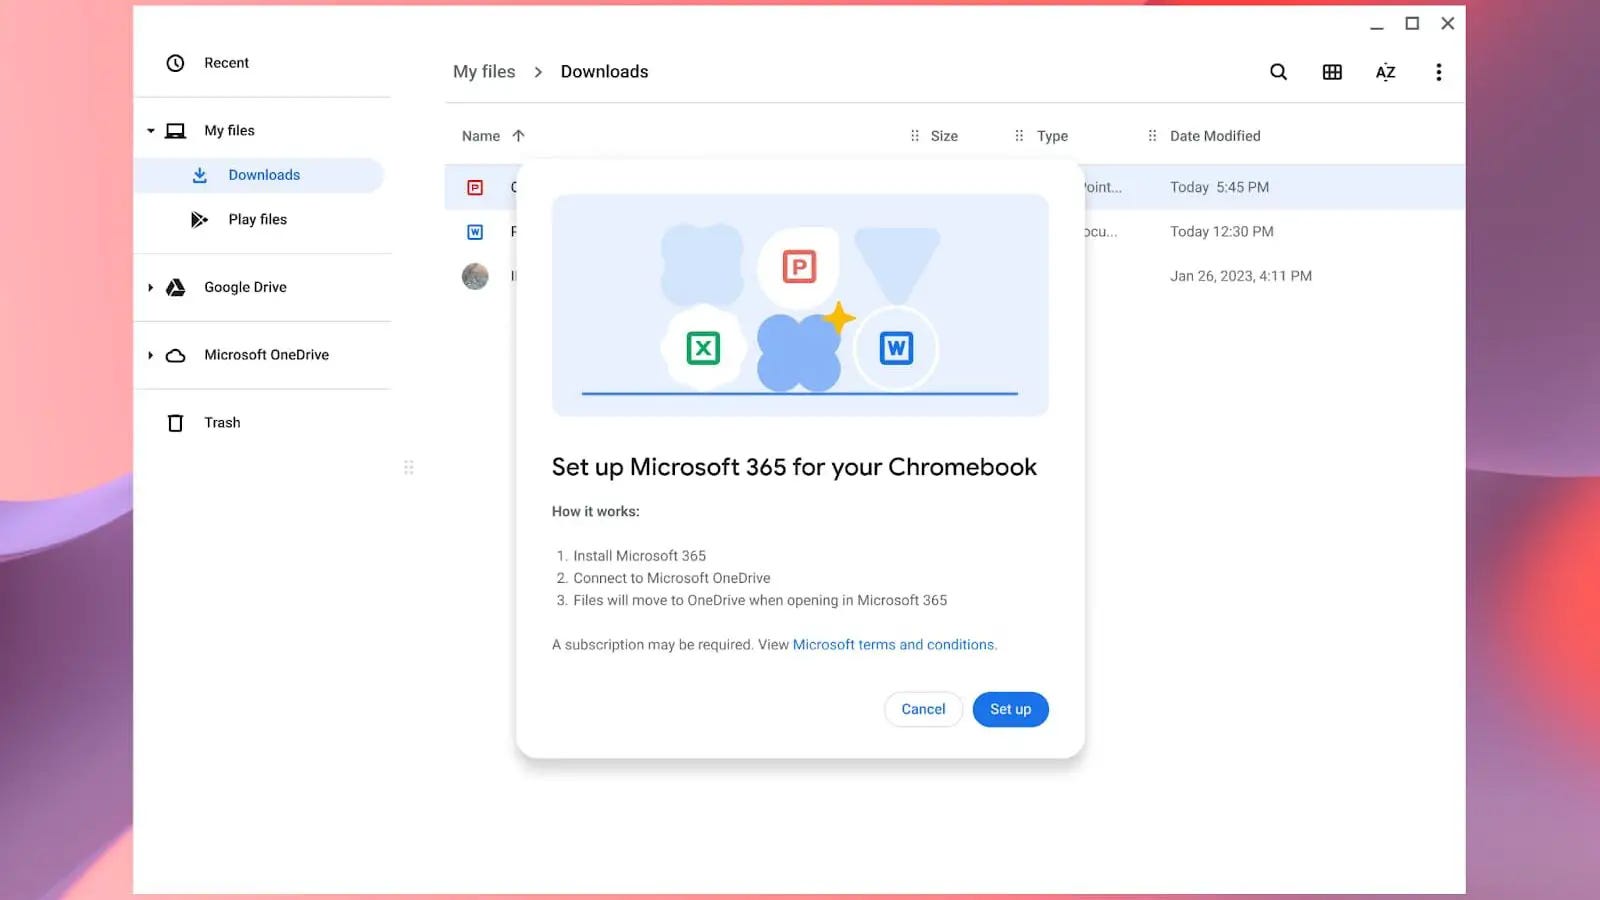This screenshot has height=900, width=1600.
Task: Open file search with magnifier icon
Action: [x=1278, y=72]
